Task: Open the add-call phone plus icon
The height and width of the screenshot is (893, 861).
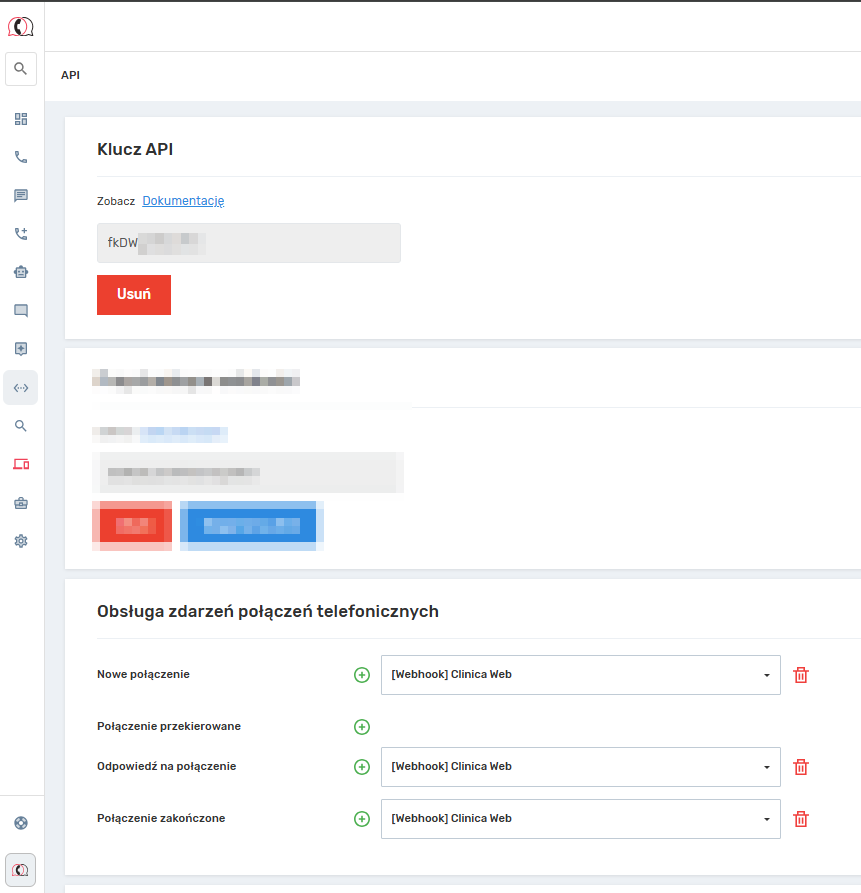Action: (21, 234)
